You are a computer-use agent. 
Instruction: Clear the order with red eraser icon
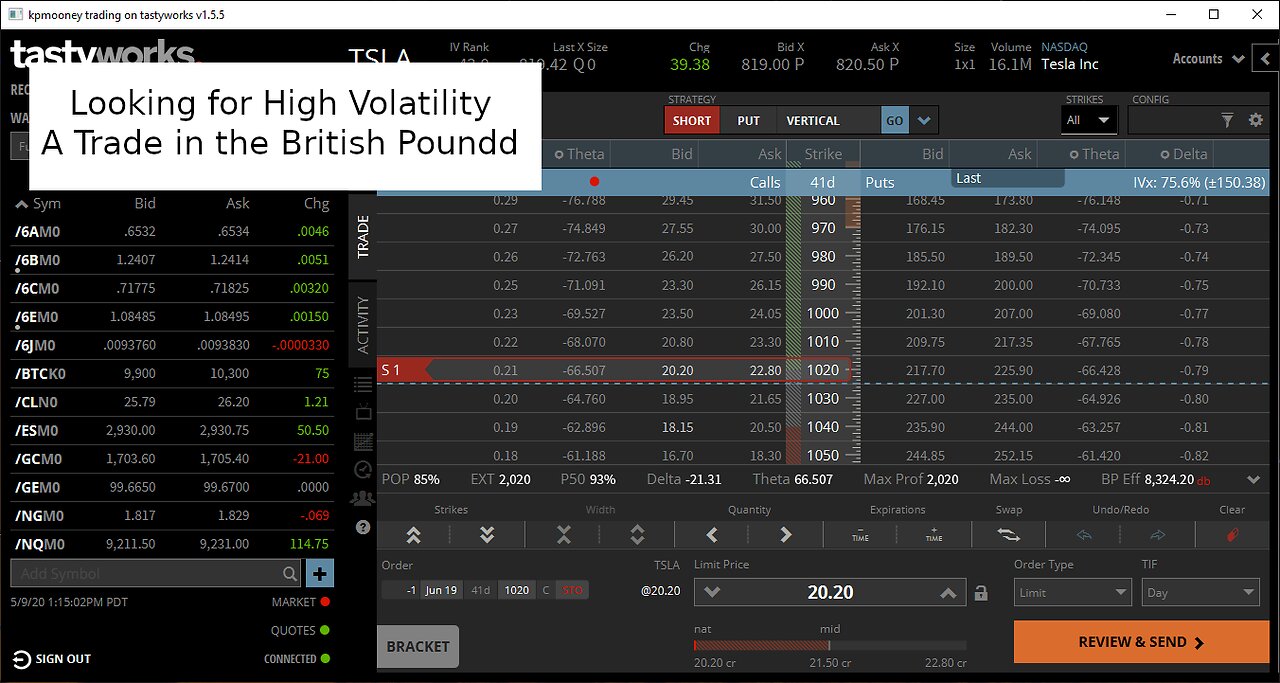click(x=1232, y=535)
